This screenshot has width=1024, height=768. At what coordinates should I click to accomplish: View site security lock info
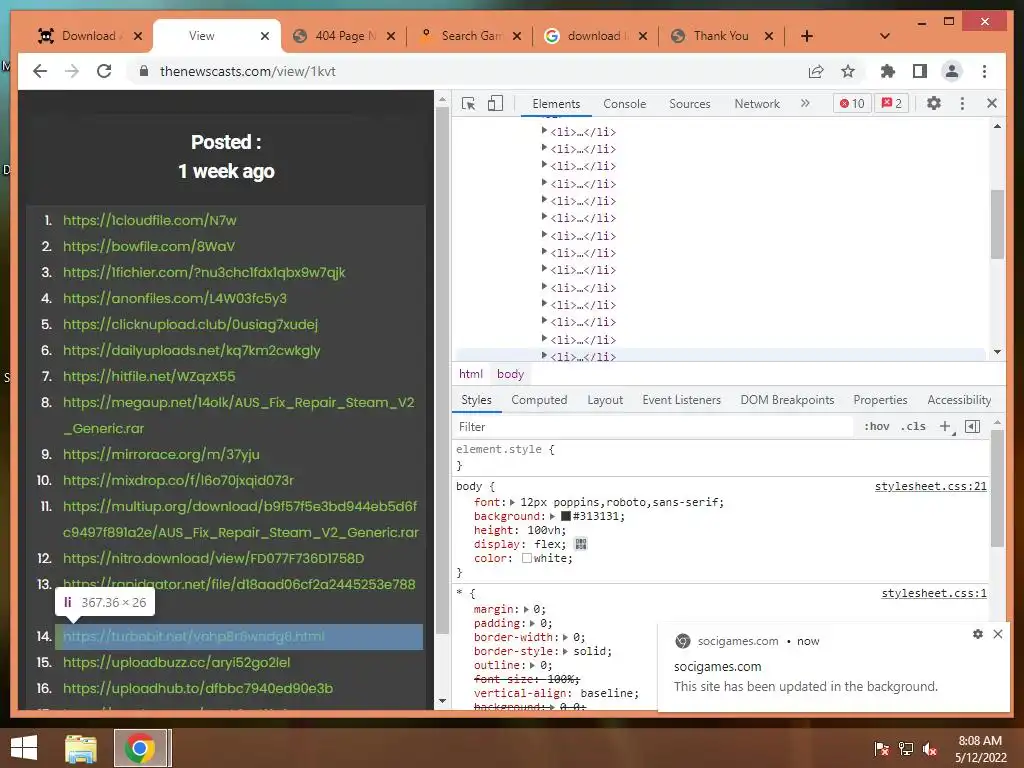(144, 71)
